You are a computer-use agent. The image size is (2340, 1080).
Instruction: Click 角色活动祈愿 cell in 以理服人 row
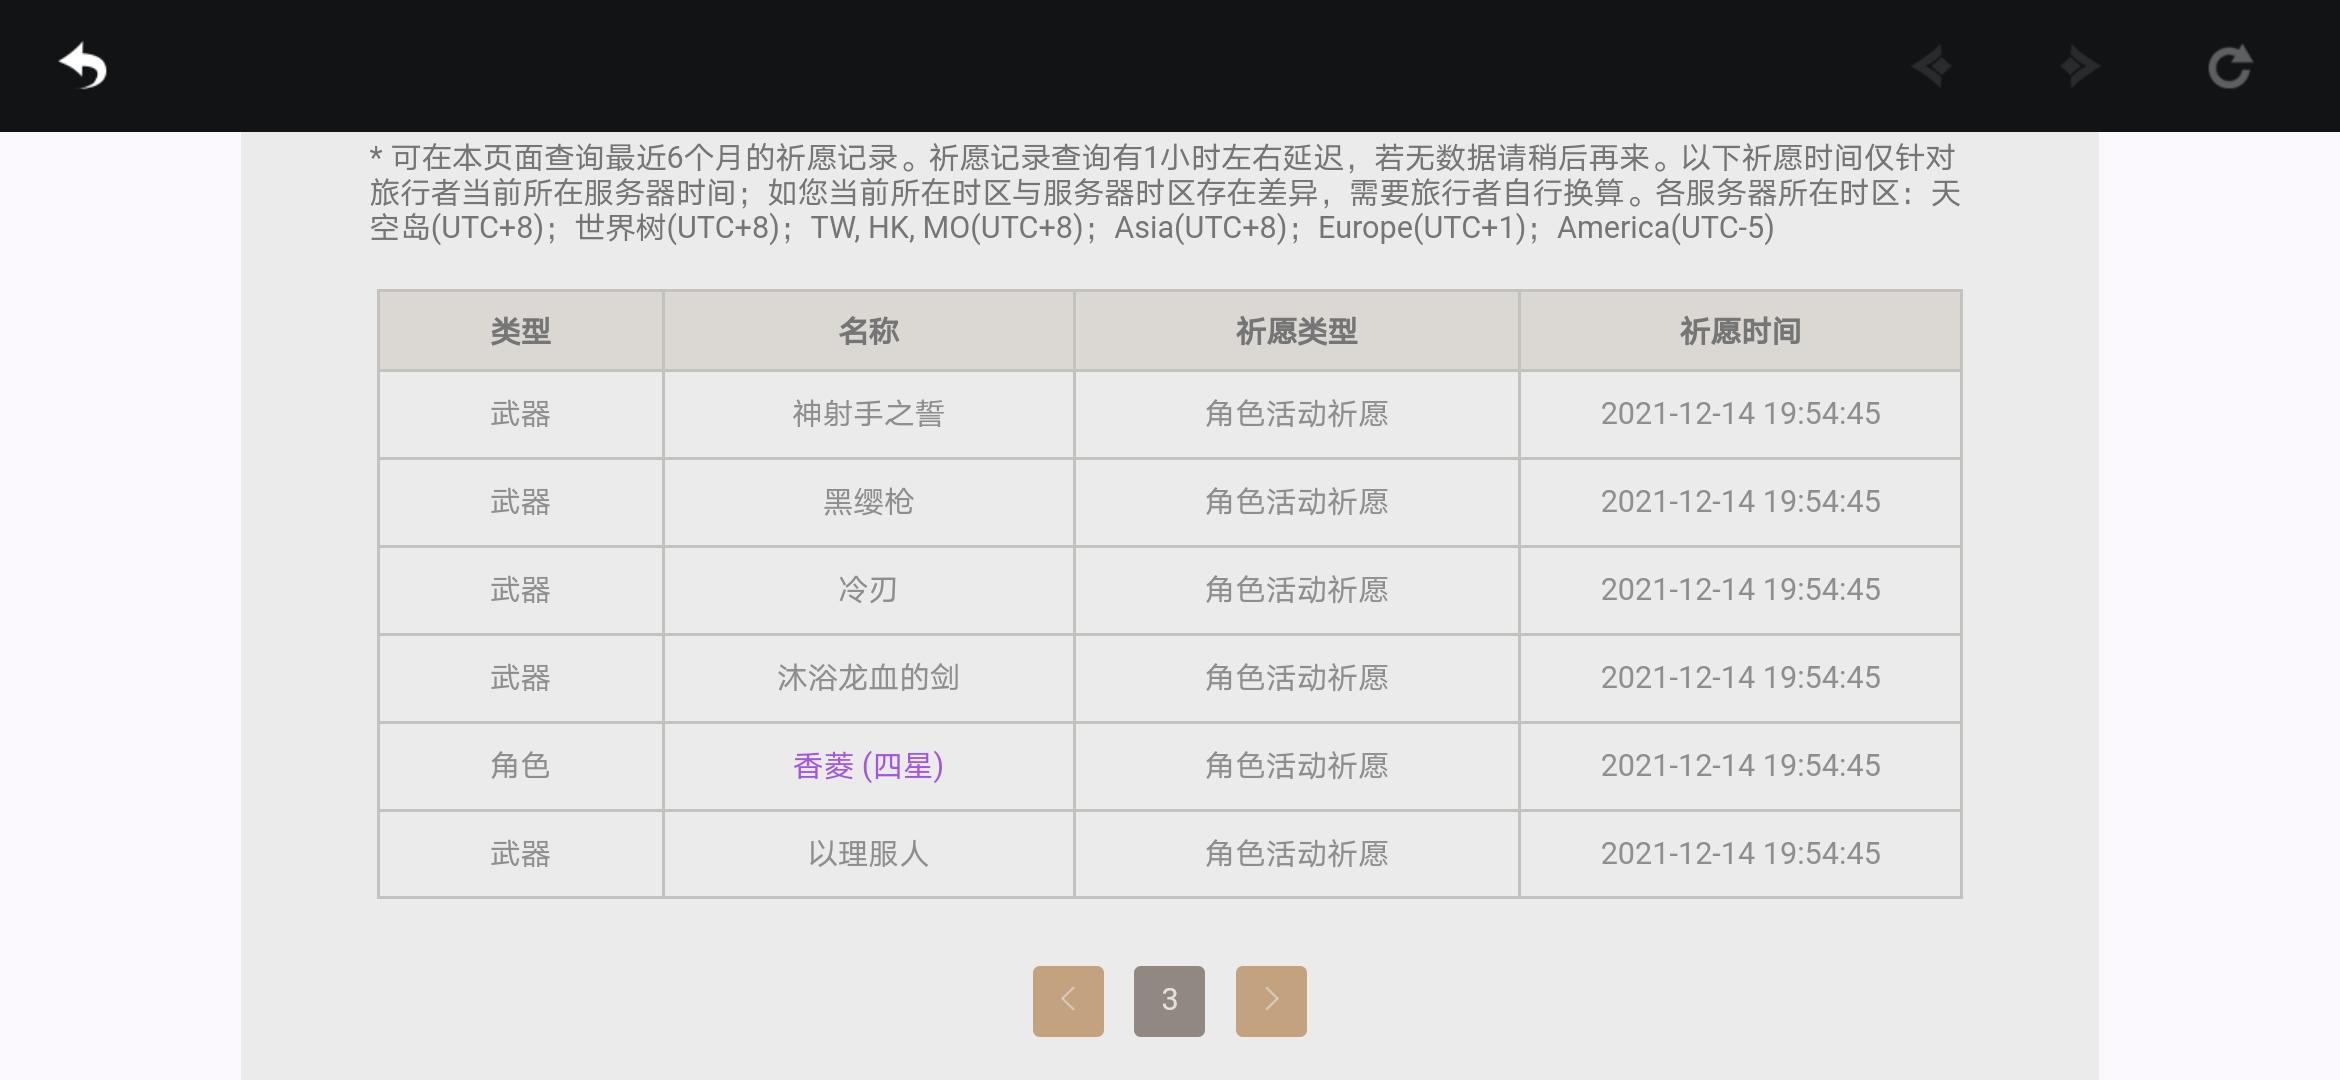click(1296, 854)
